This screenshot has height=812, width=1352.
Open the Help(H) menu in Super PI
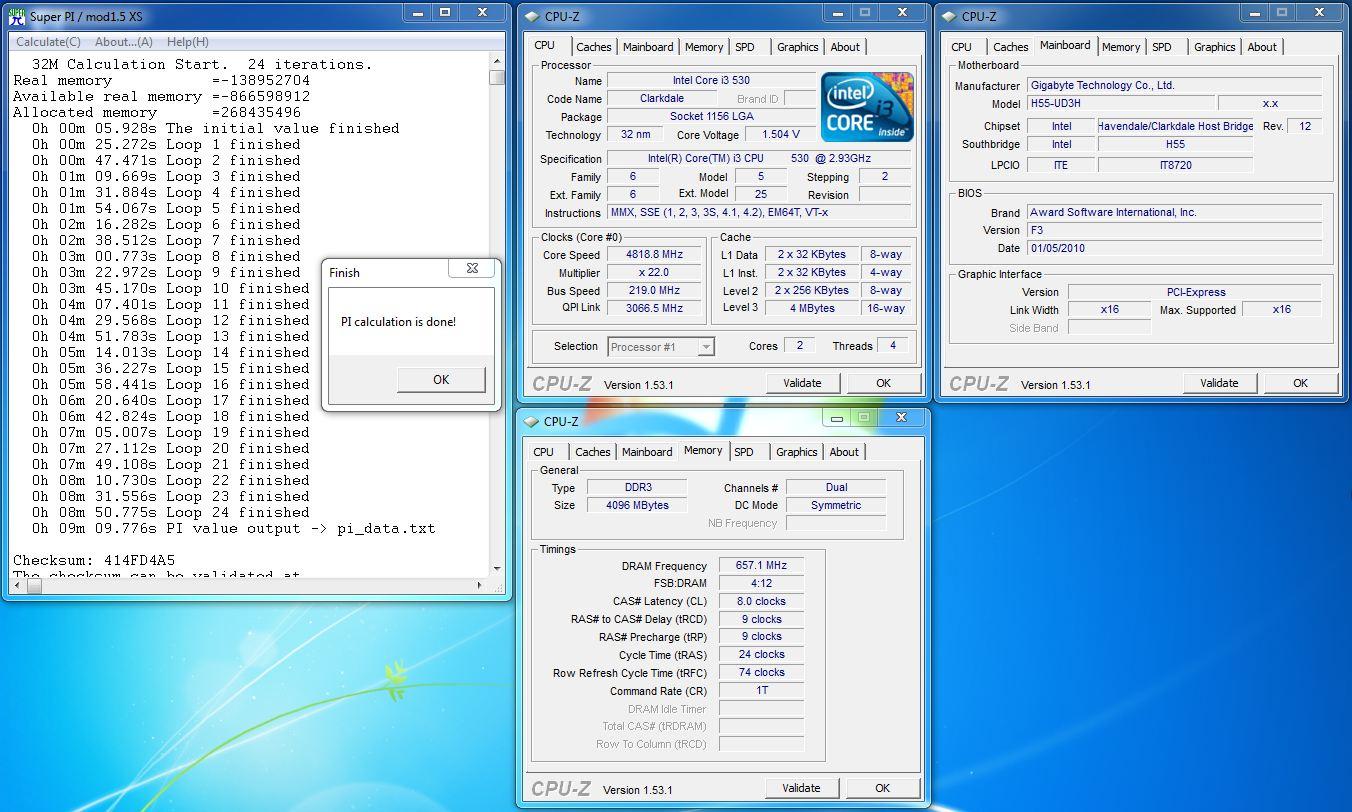coord(188,42)
